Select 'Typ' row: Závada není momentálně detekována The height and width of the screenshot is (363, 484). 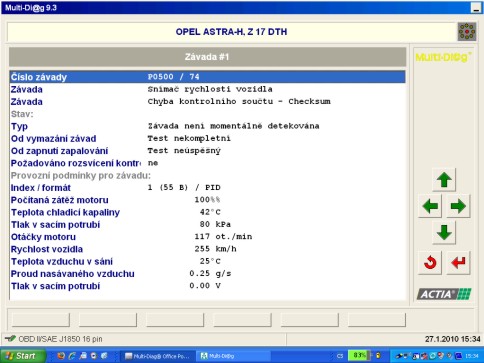coord(208,126)
